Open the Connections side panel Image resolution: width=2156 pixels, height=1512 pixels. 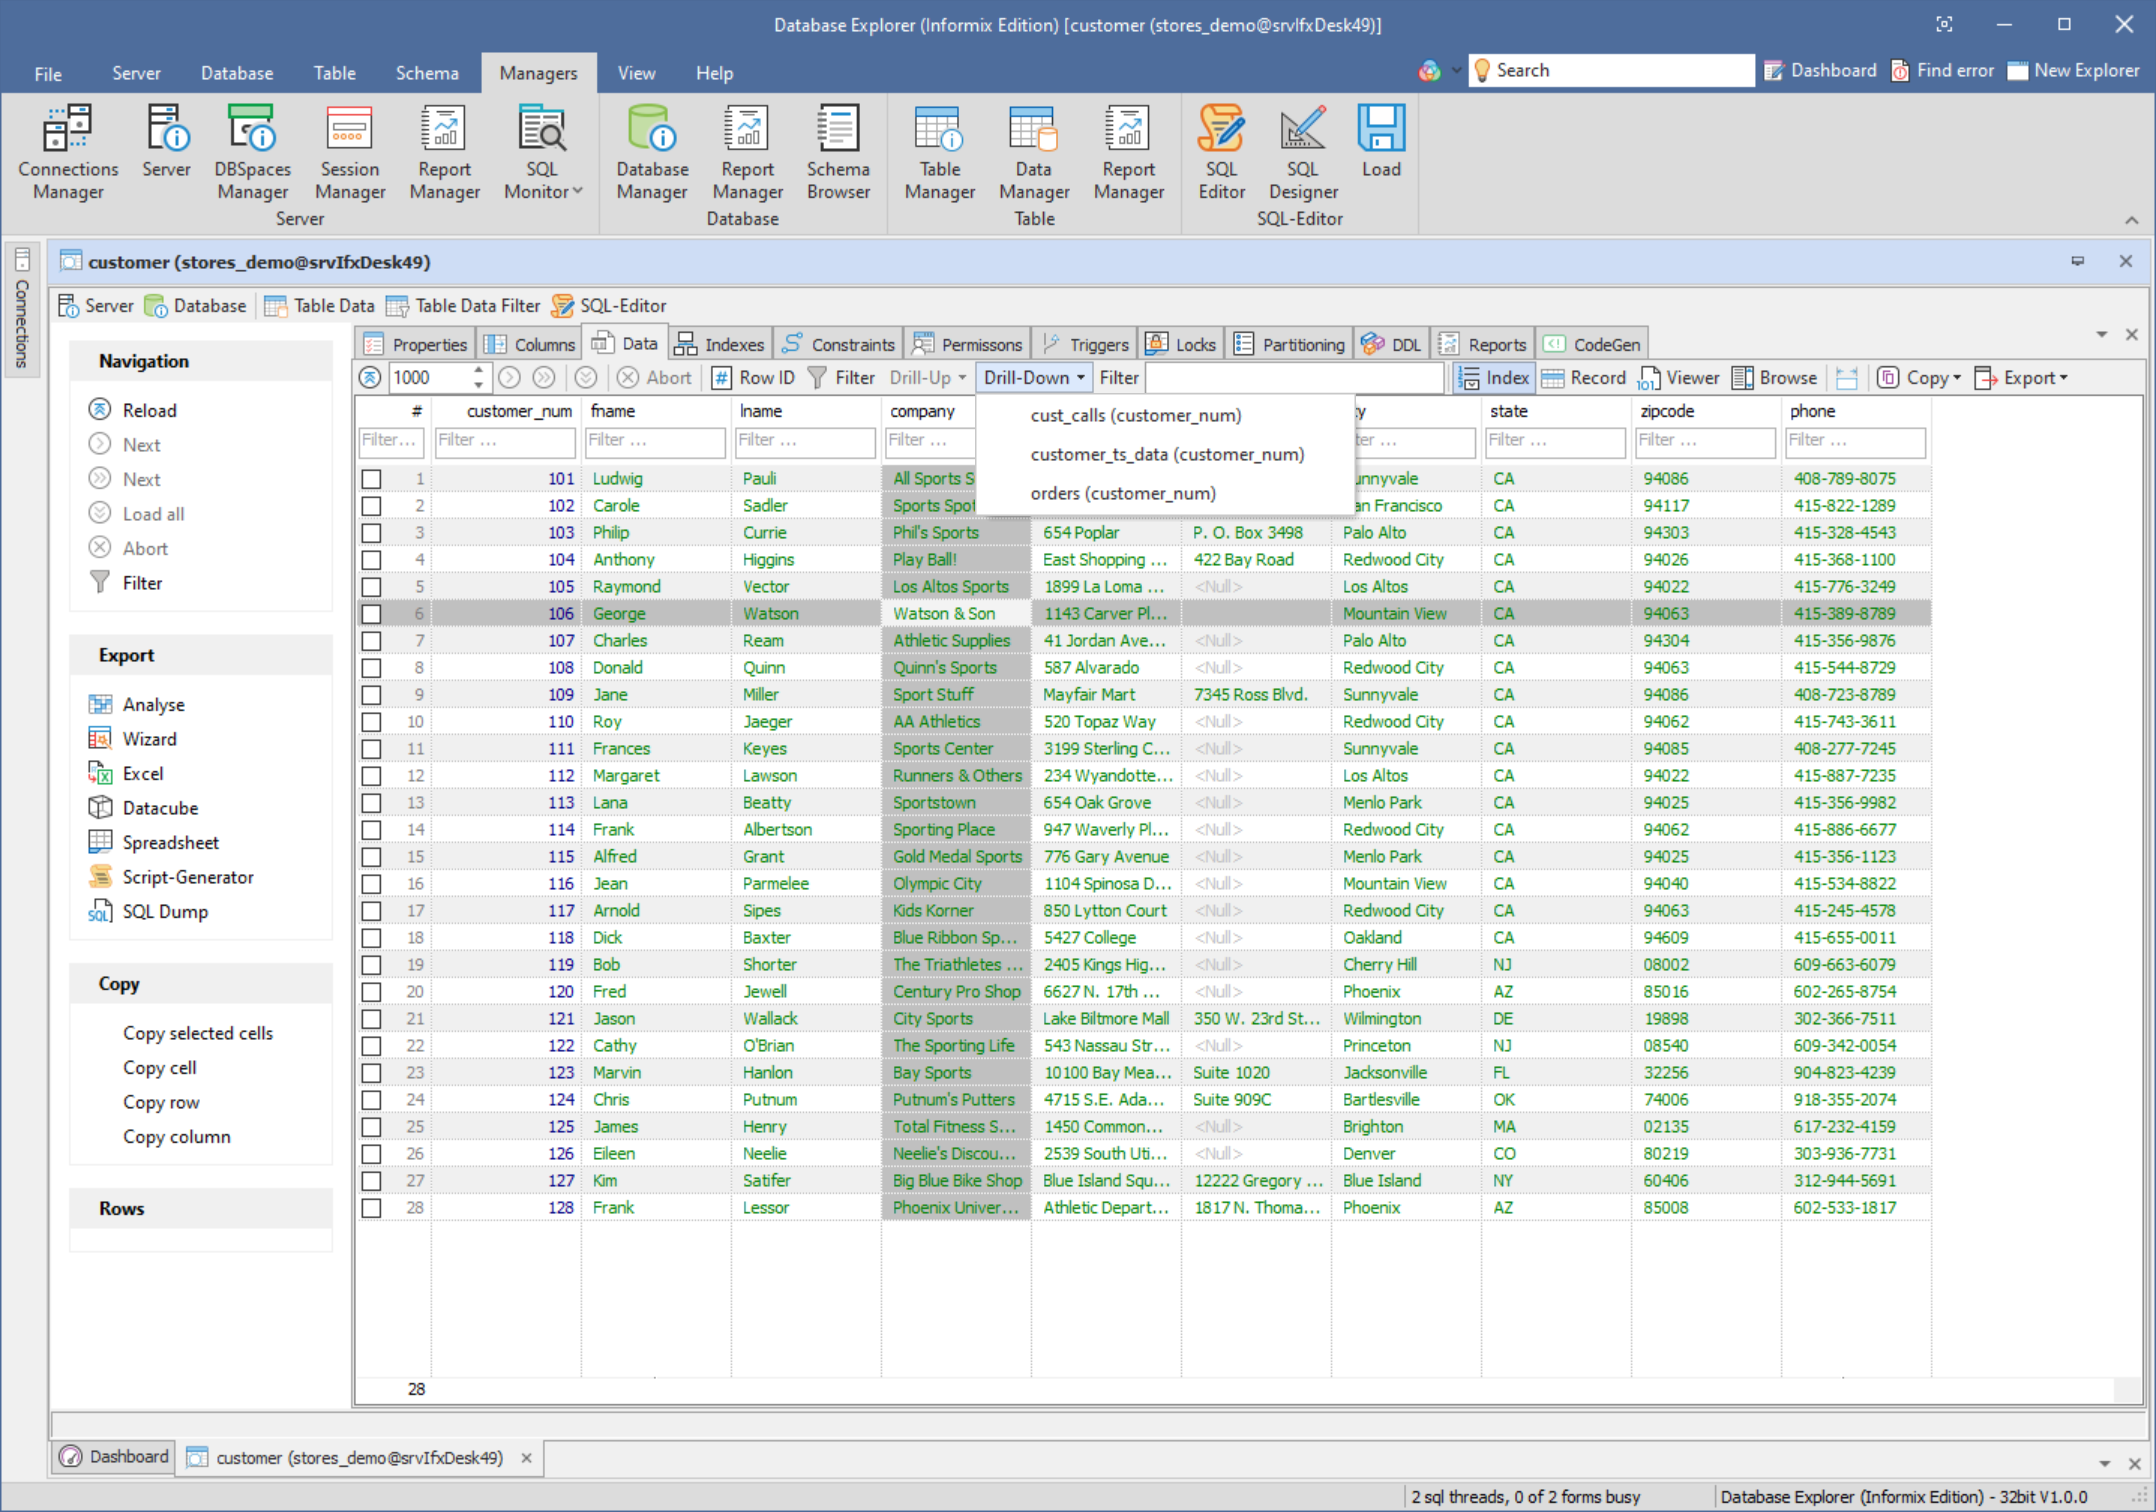[22, 308]
